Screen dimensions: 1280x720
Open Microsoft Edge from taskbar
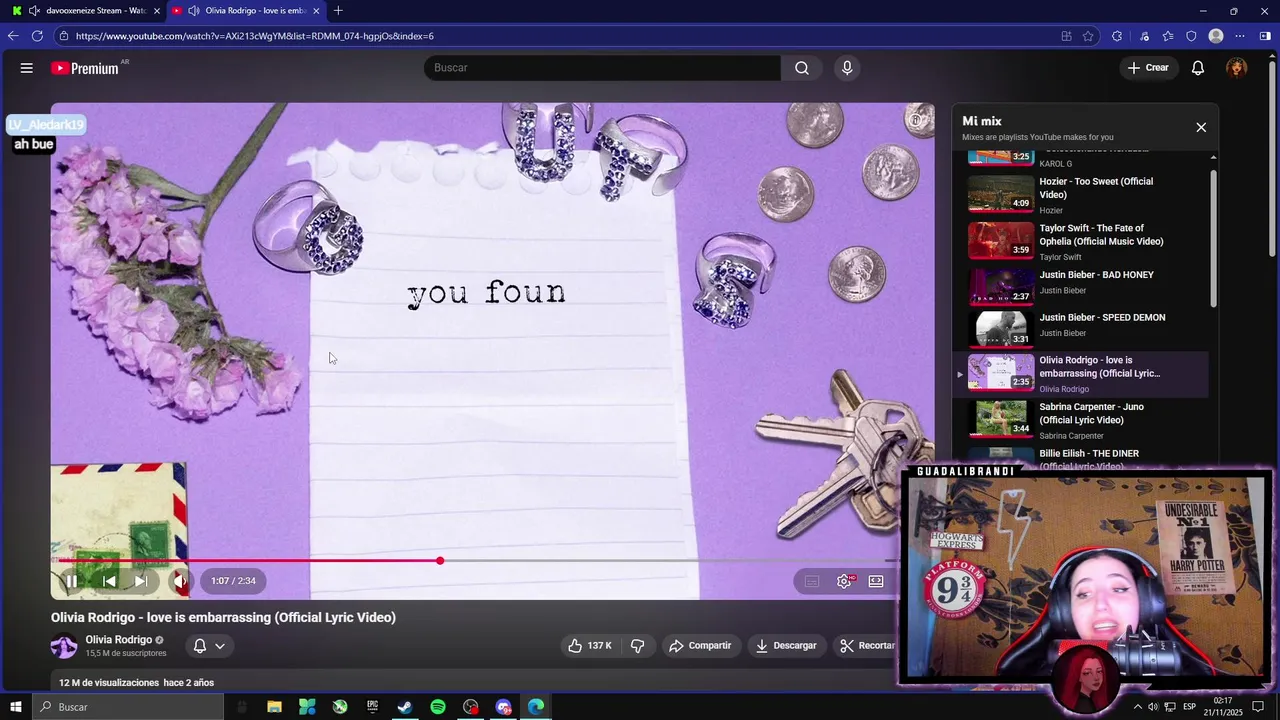tap(536, 707)
